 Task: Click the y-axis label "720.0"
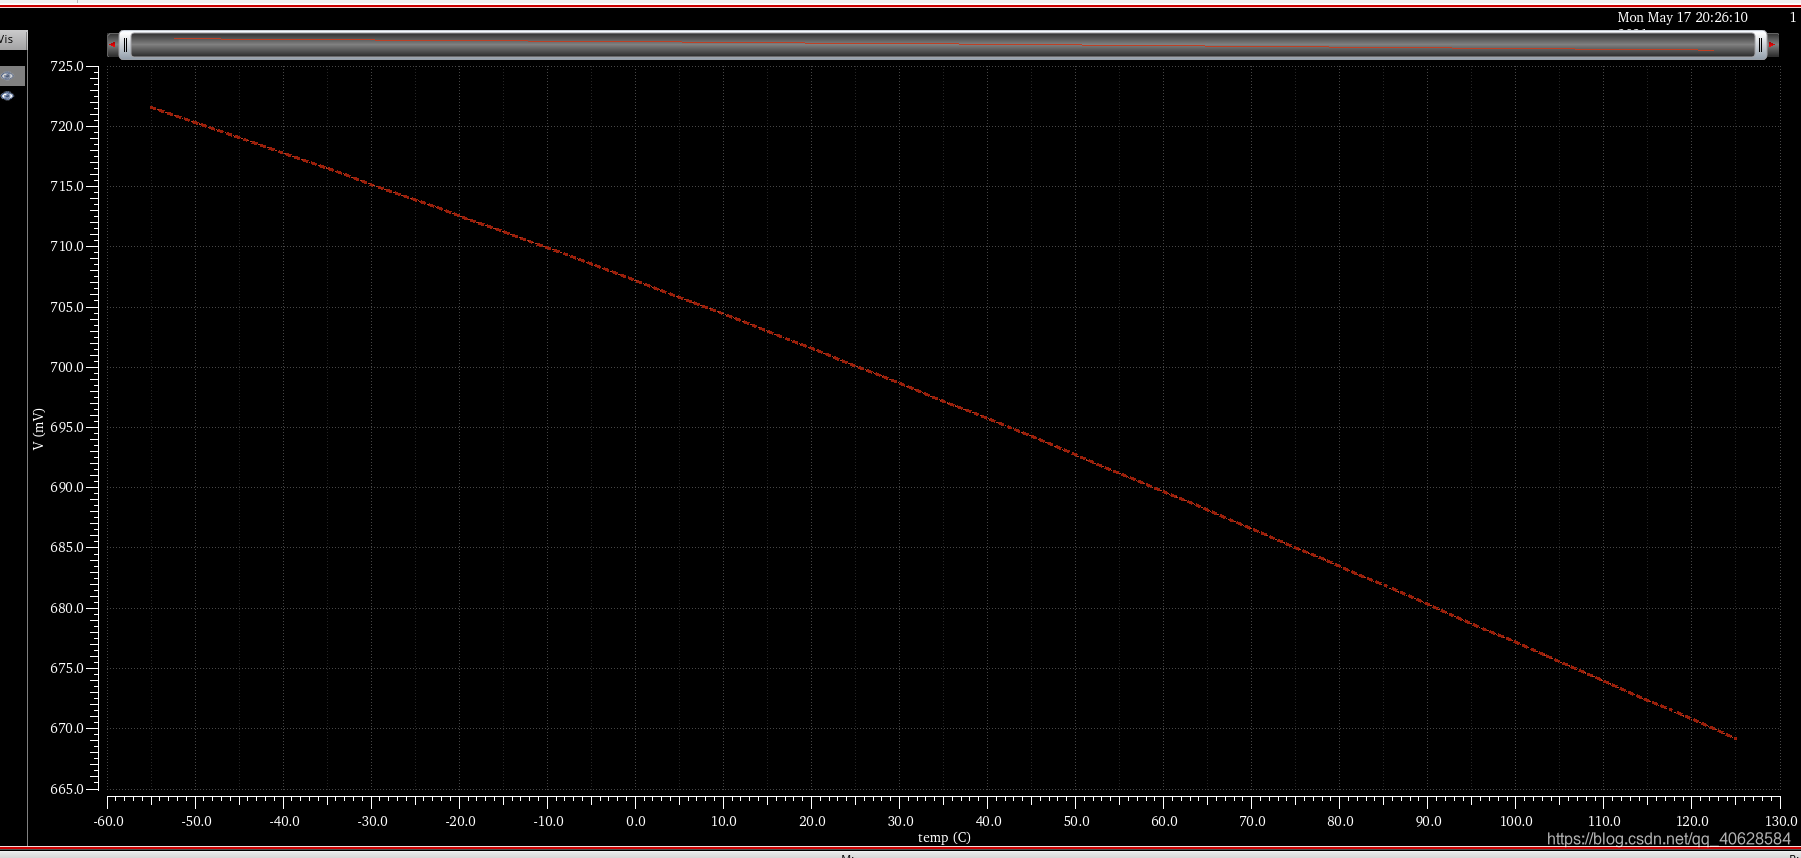67,126
